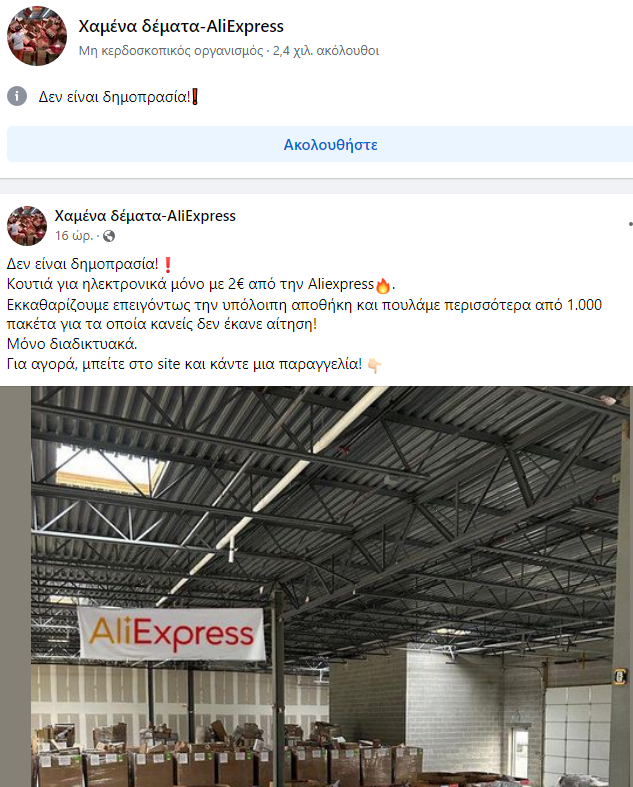Viewport: 633px width, 787px height.
Task: Open post author name Χαμένα δέματα-AliExpress
Action: [x=145, y=216]
